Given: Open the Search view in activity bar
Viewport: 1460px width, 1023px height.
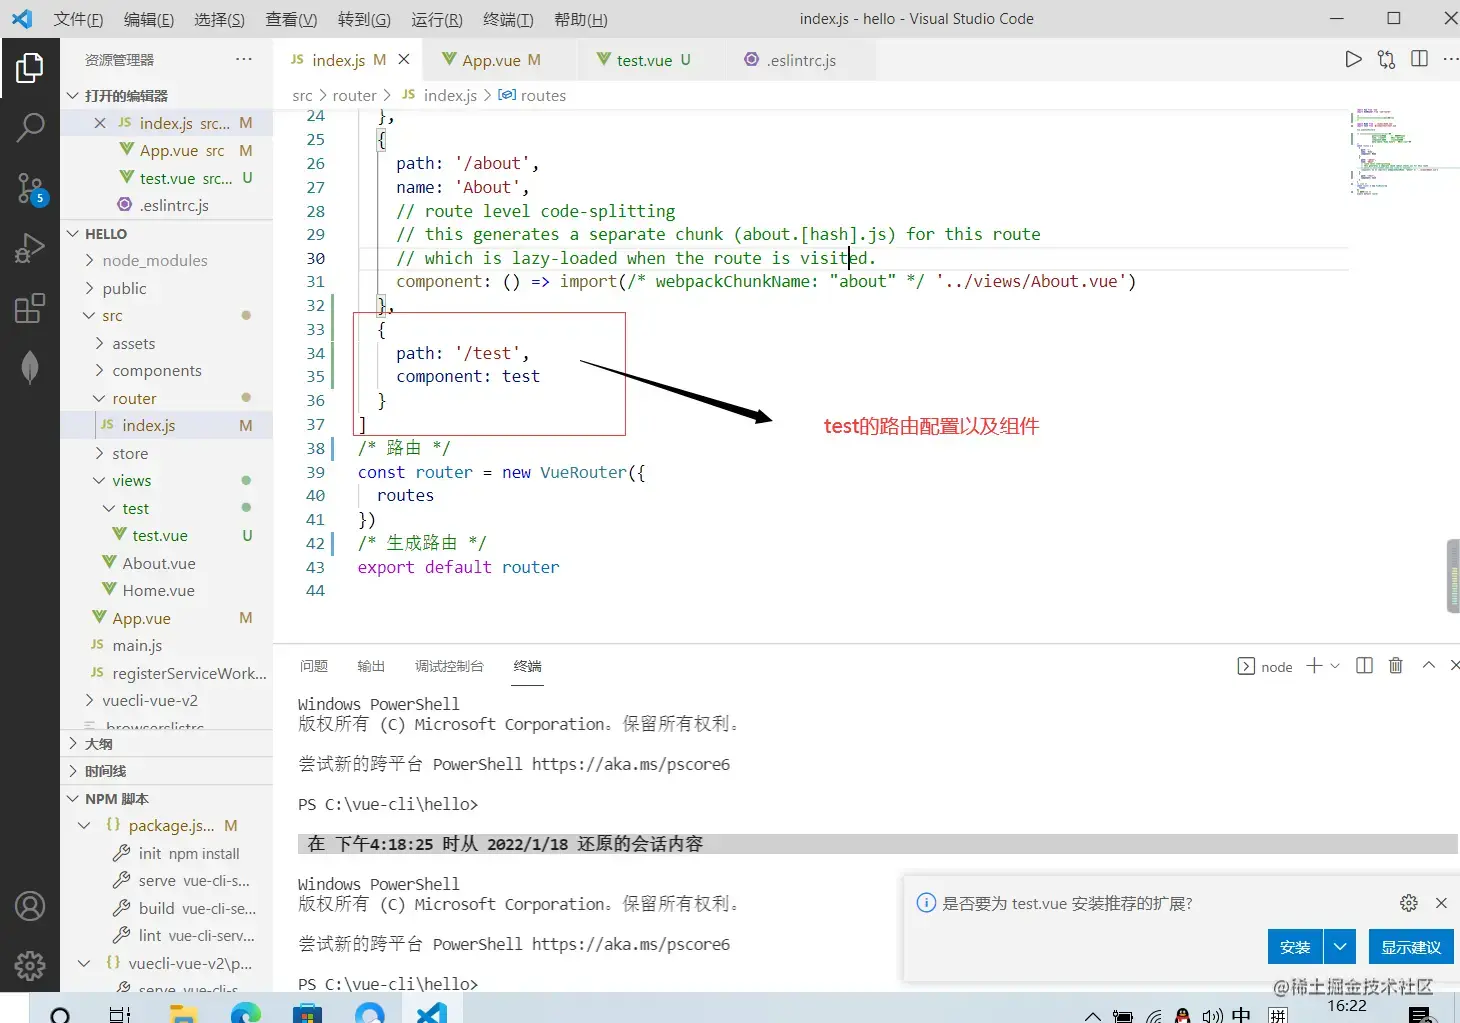Looking at the screenshot, I should [30, 127].
